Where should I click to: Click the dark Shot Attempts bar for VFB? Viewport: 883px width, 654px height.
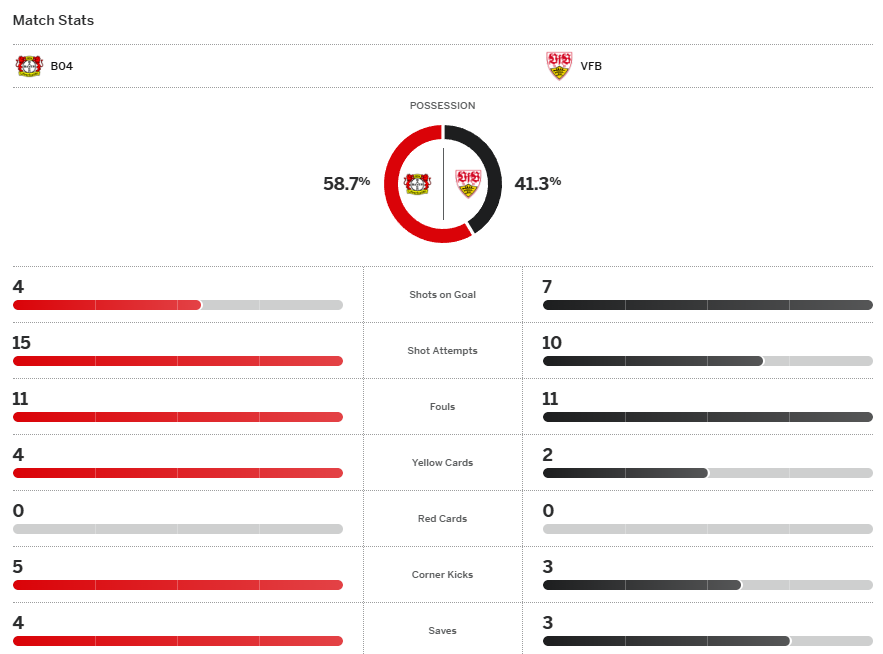pos(652,361)
